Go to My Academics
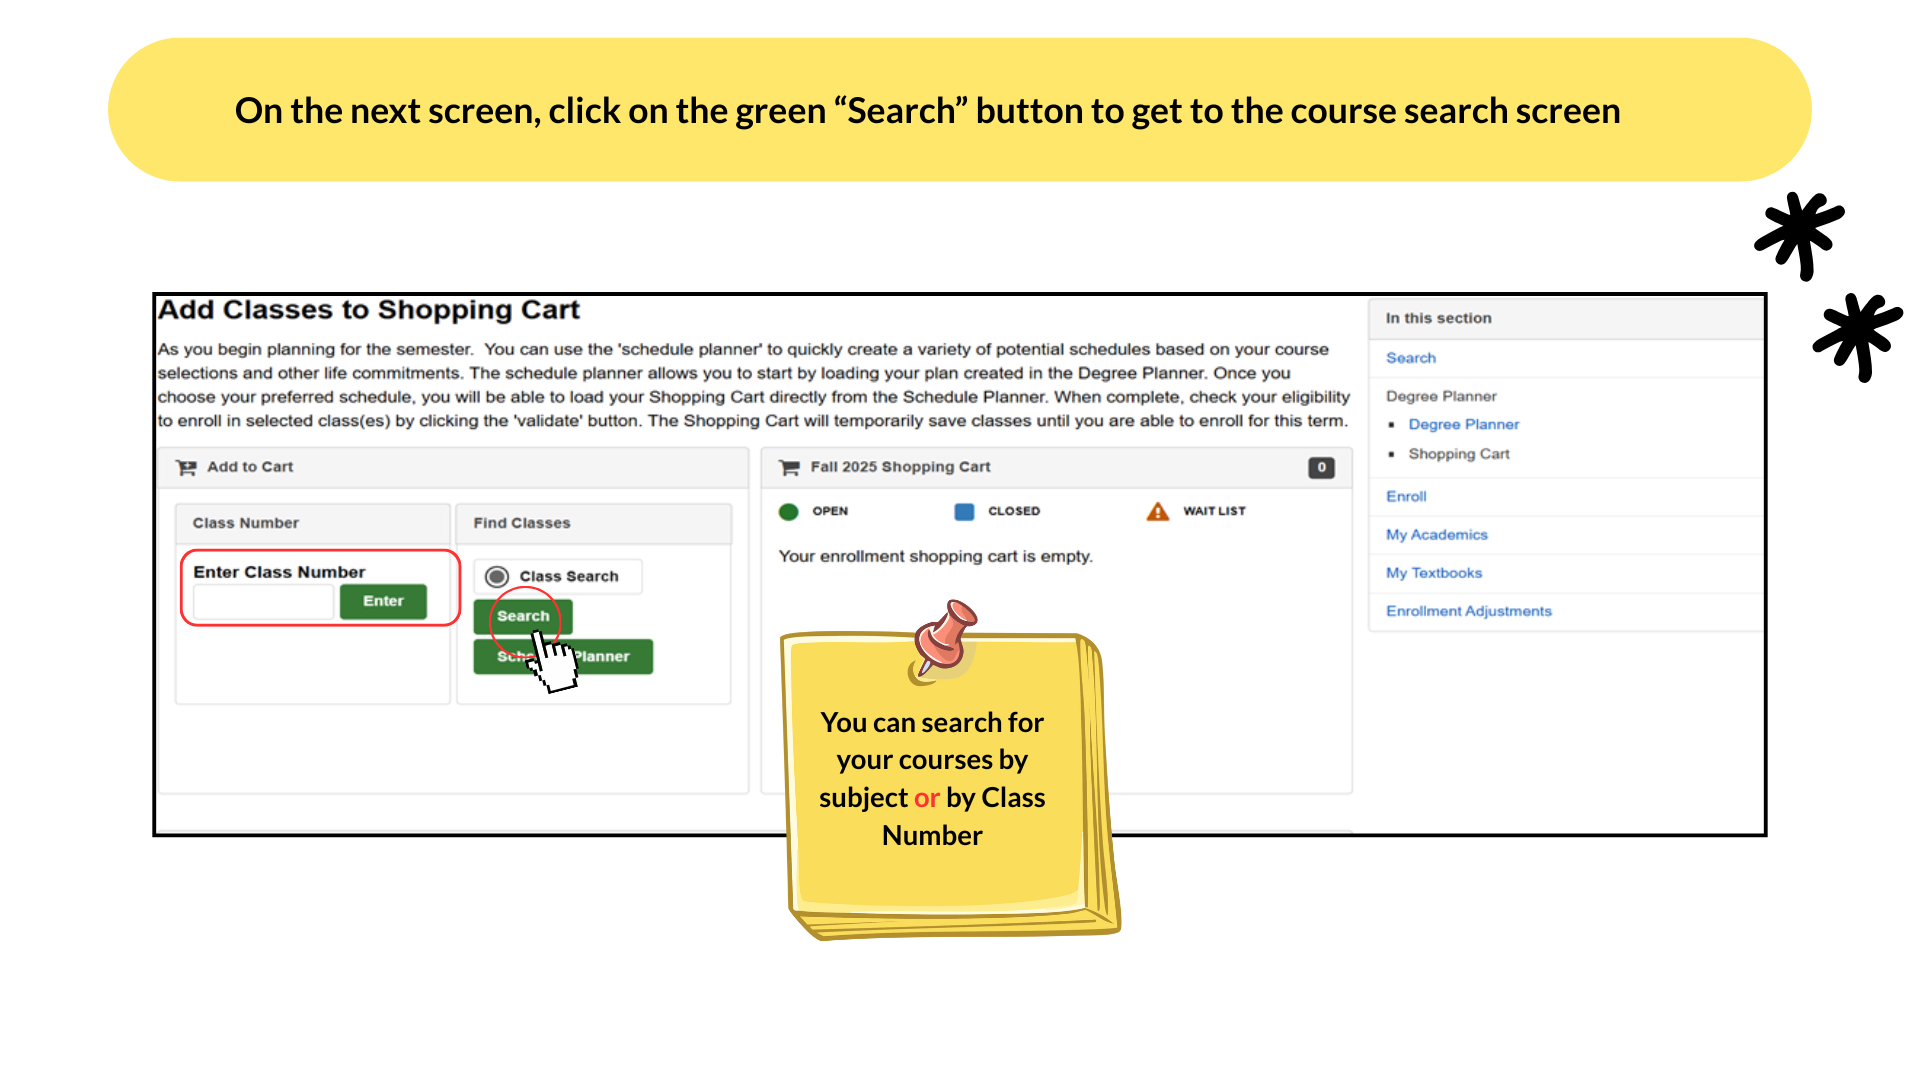Viewport: 1920px width, 1080px height. point(1435,534)
